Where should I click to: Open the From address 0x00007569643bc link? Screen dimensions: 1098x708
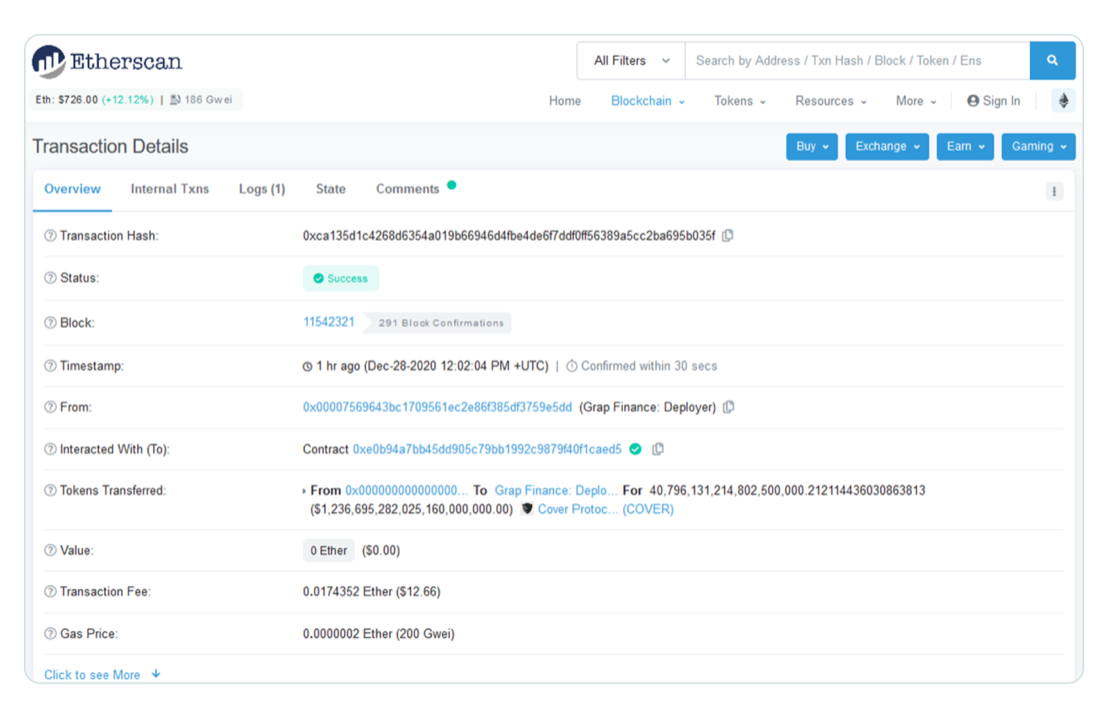tap(437, 407)
